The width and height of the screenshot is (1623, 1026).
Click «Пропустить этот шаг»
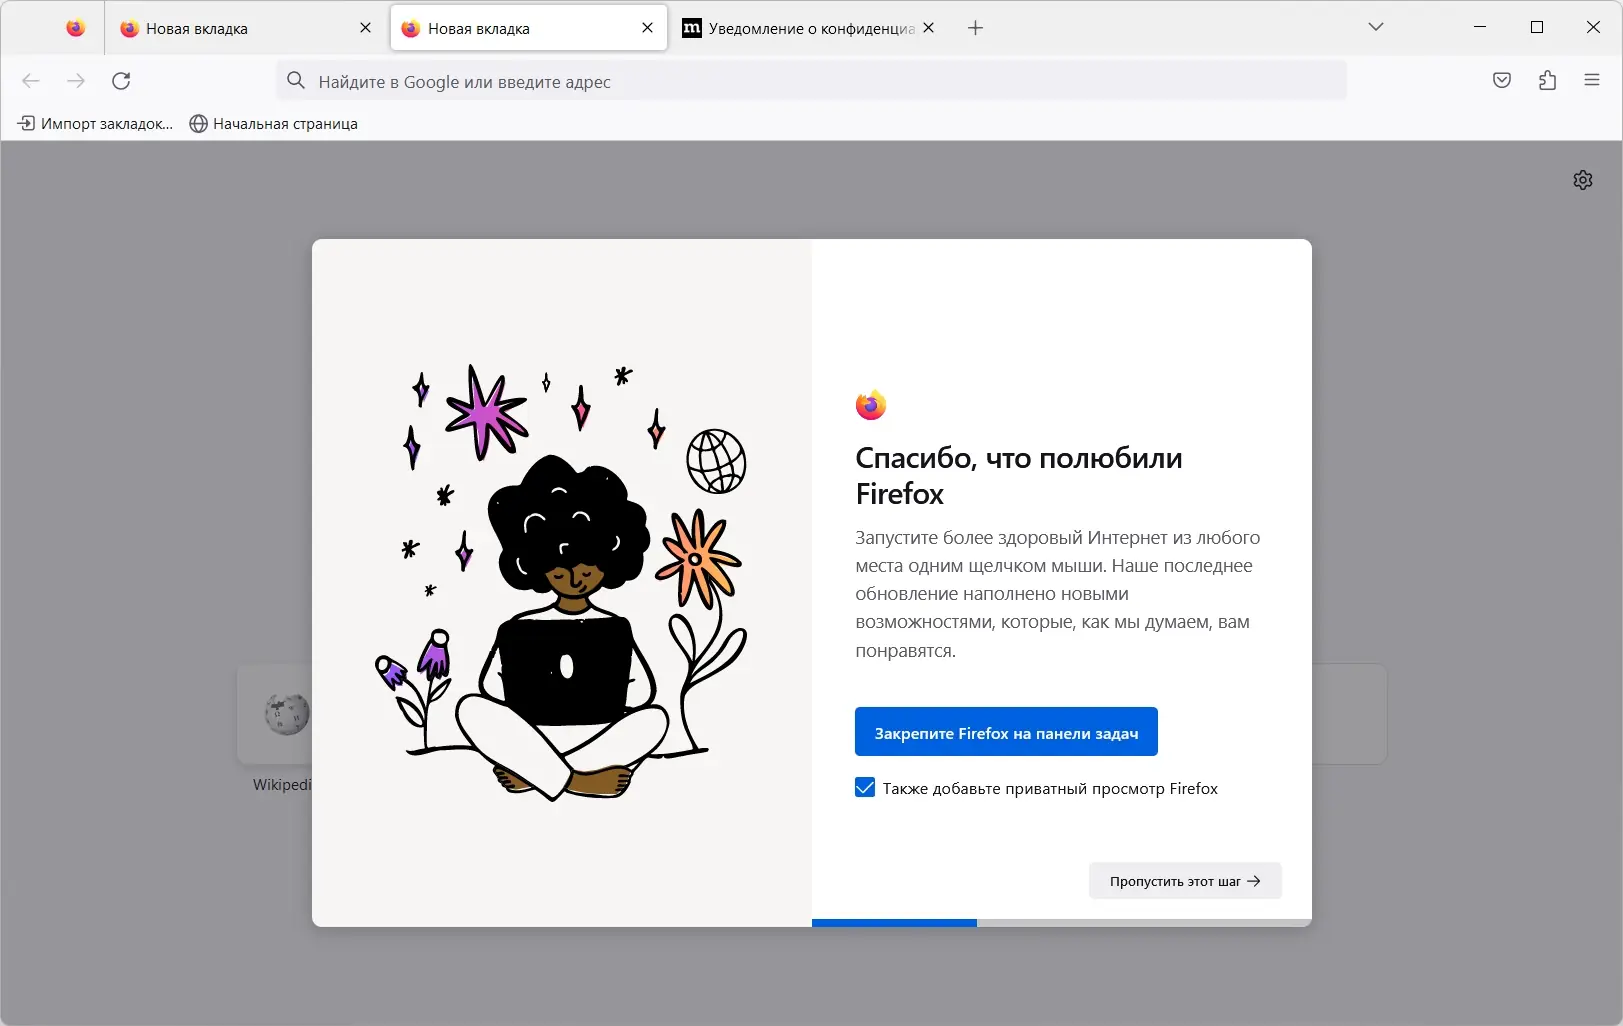(1184, 880)
